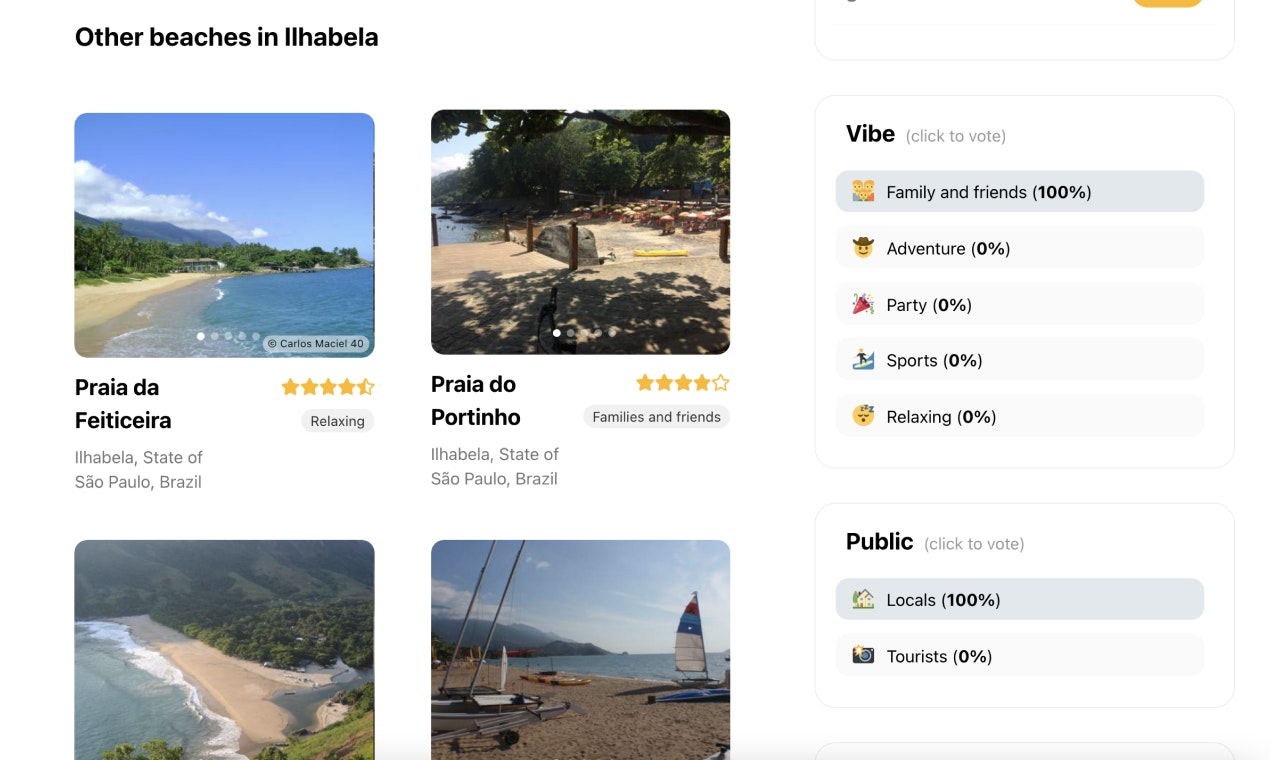Select the second carousel dot on Praia da Feiticeira
The height and width of the screenshot is (760, 1270).
click(214, 336)
